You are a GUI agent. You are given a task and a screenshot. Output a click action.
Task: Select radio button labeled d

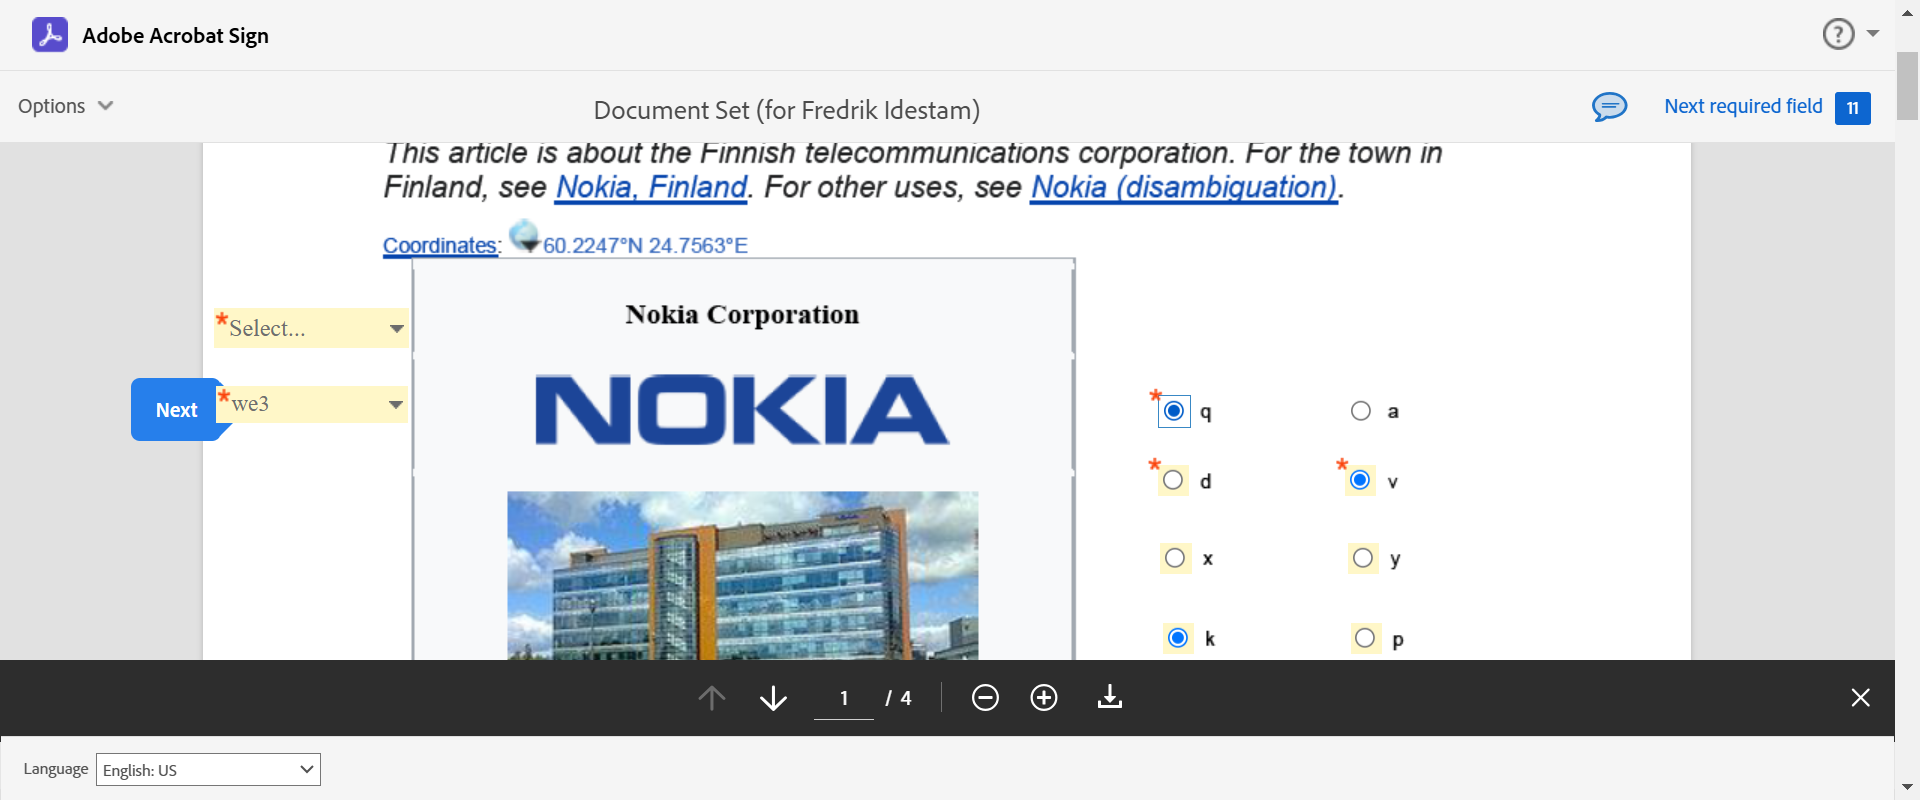pyautogui.click(x=1174, y=481)
